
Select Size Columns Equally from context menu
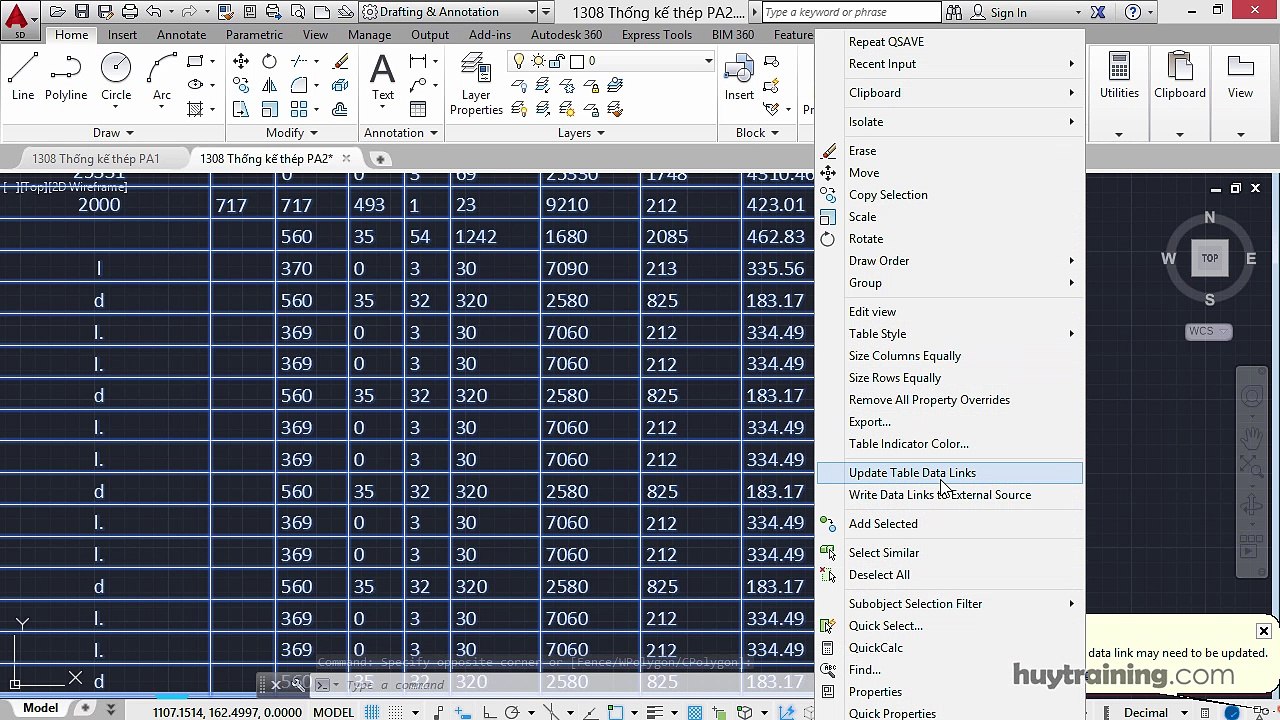coord(950,356)
